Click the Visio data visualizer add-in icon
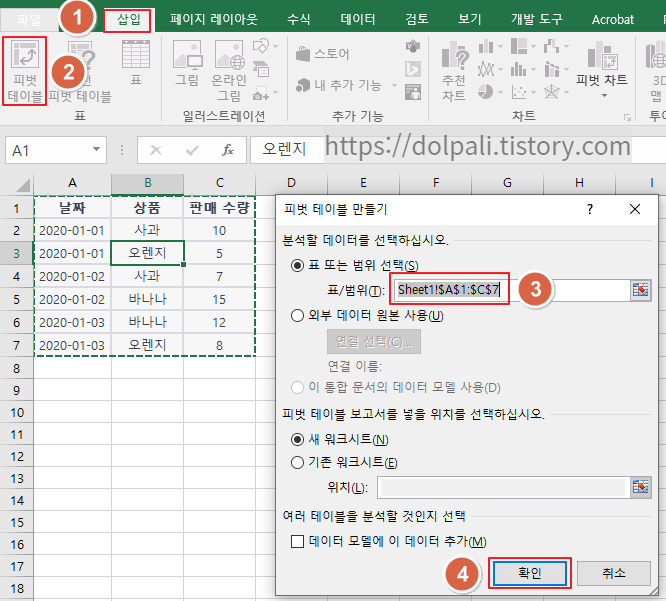This screenshot has width=666, height=601. click(413, 46)
